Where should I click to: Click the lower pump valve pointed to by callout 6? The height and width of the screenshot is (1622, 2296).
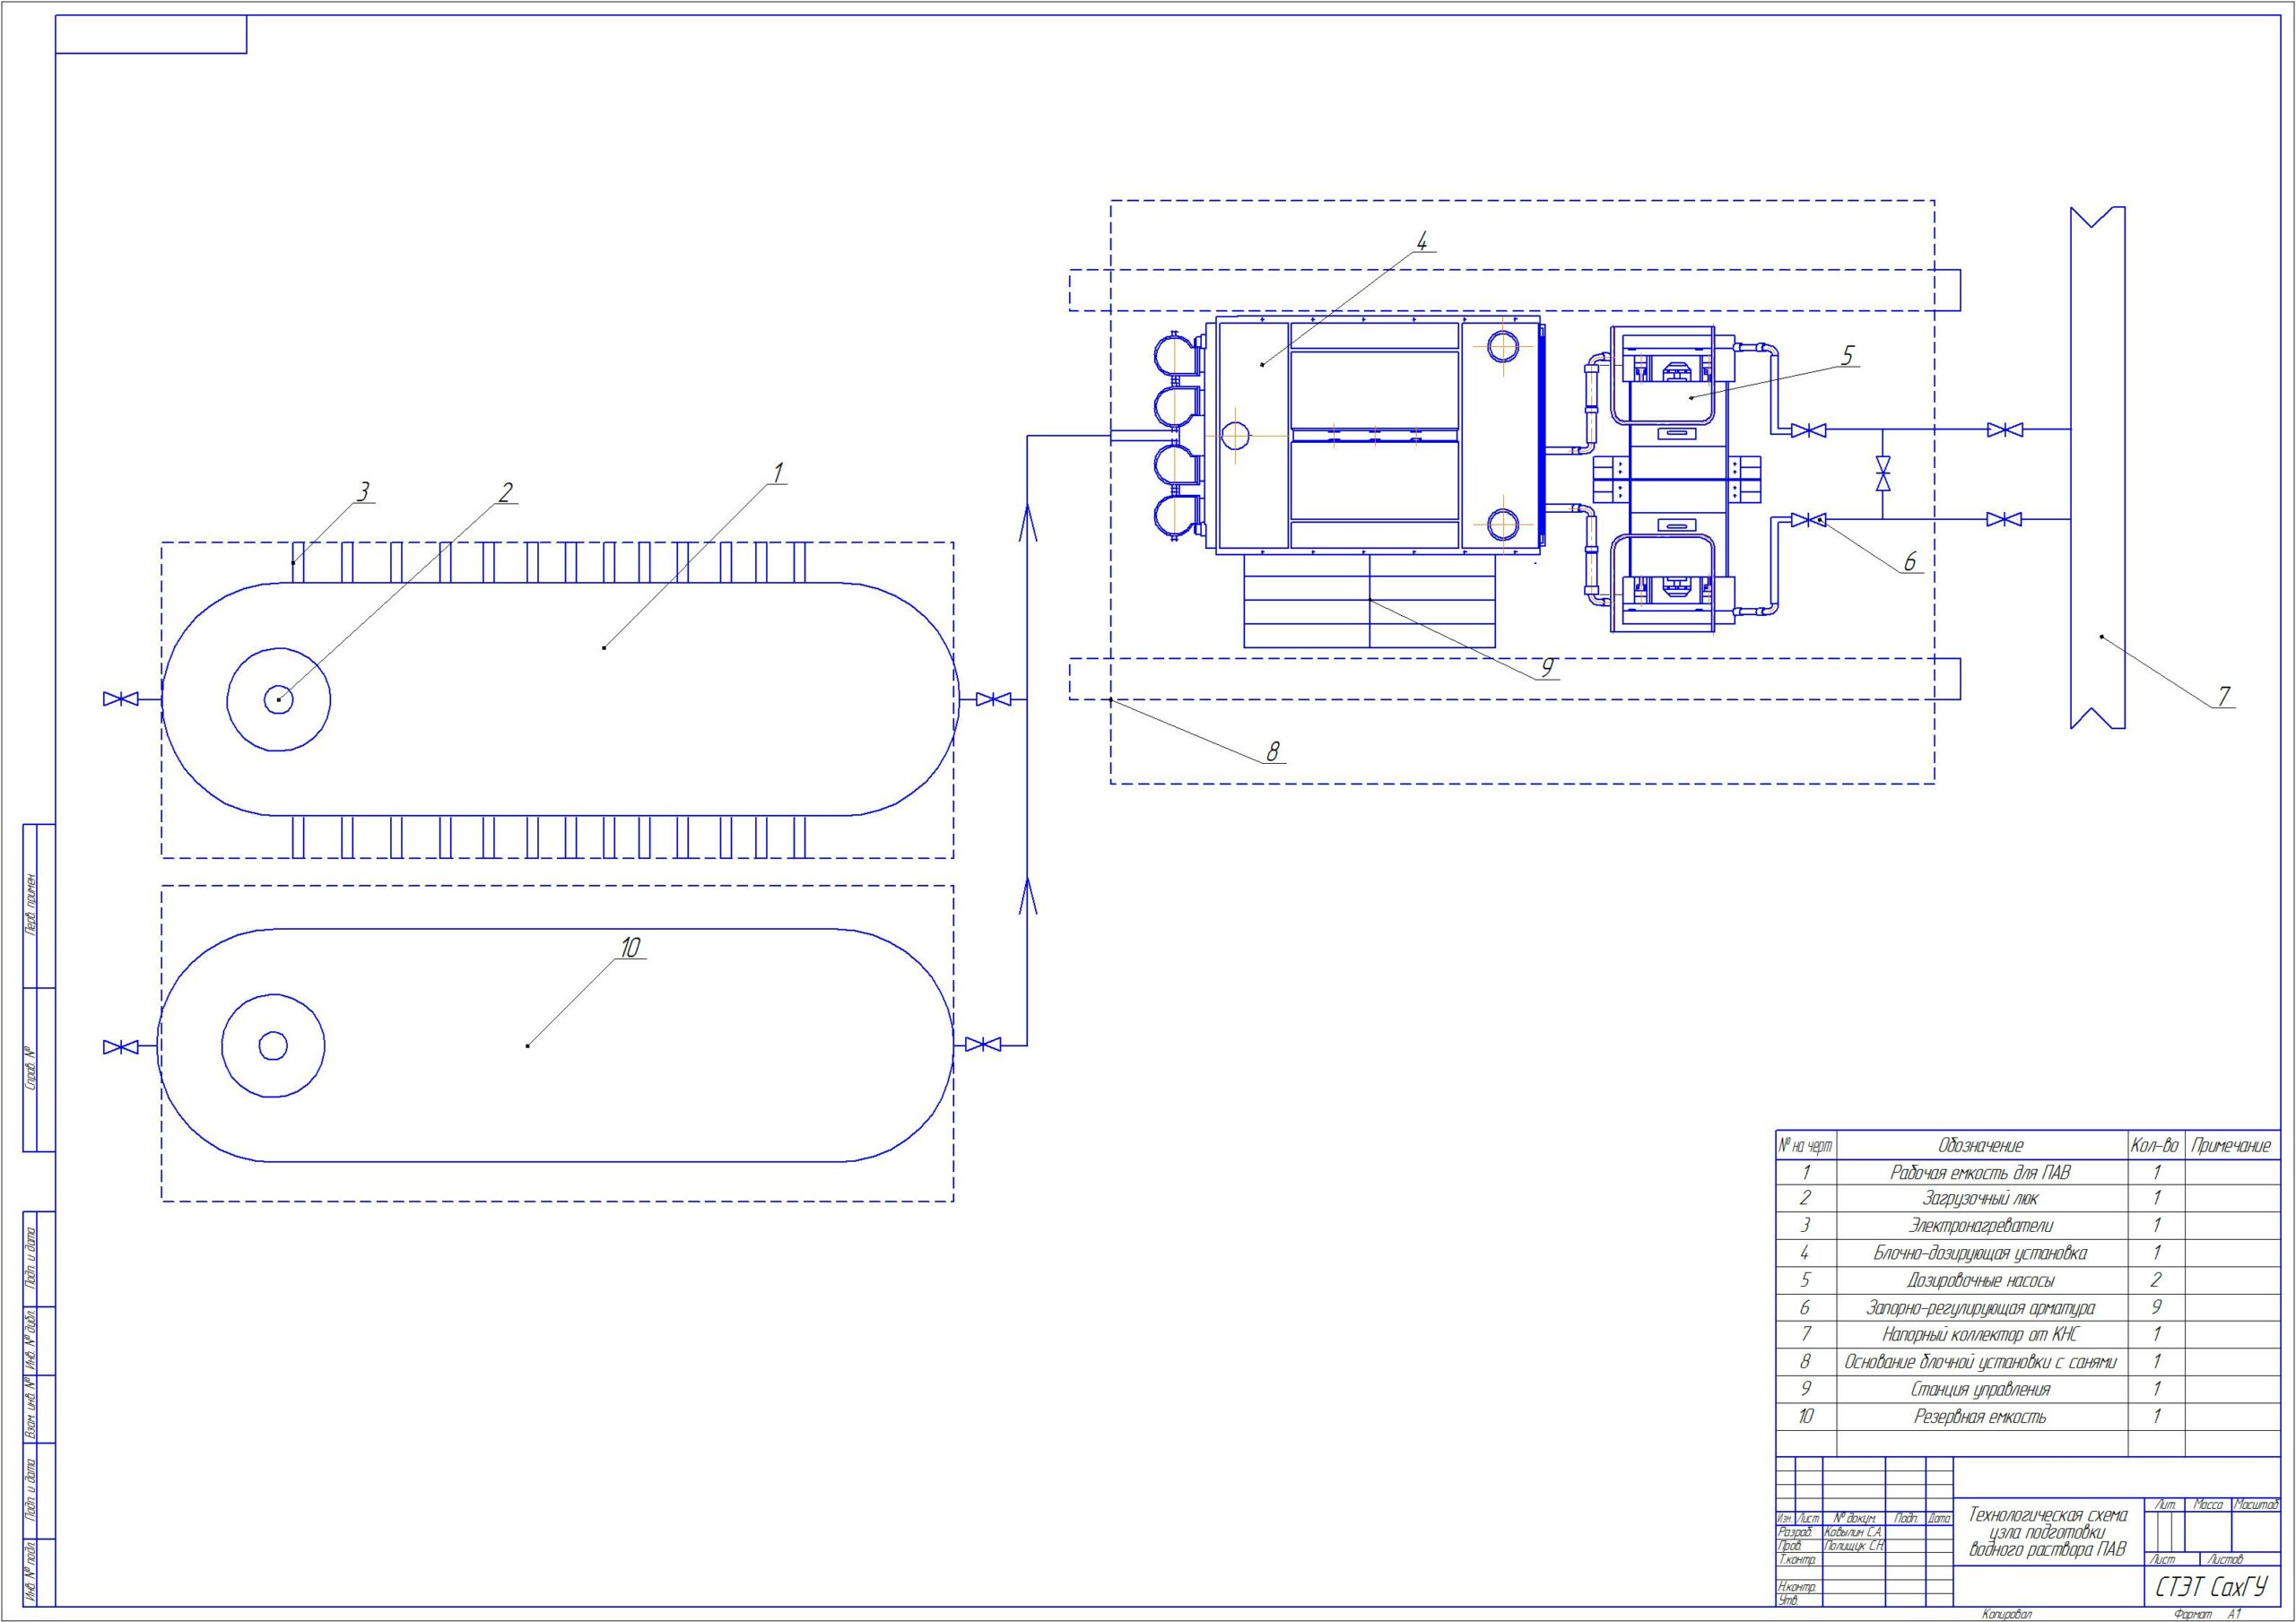click(x=1808, y=520)
